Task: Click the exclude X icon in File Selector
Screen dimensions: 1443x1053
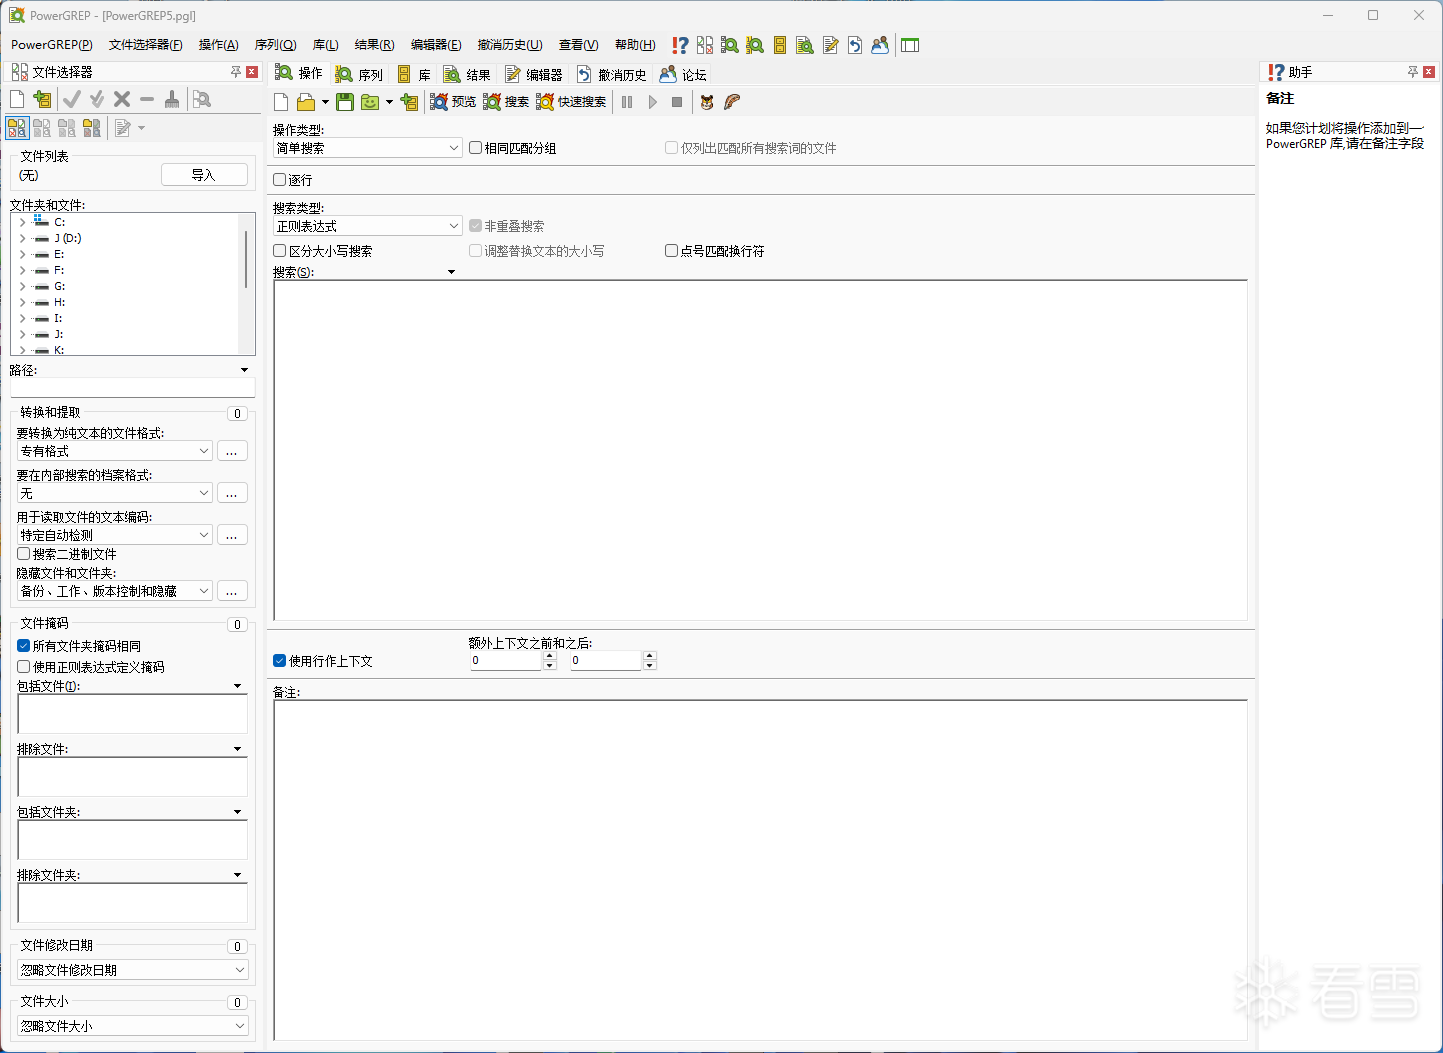Action: click(x=122, y=99)
